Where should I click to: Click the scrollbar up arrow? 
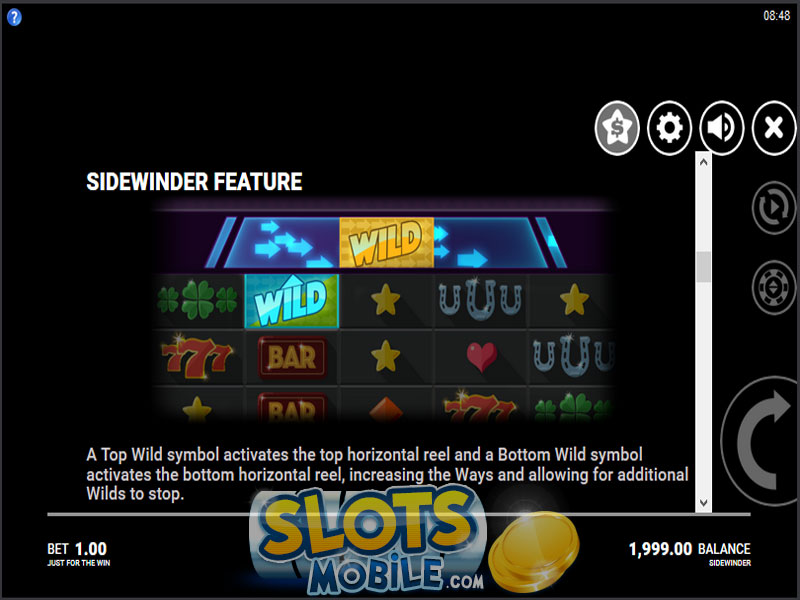[704, 162]
